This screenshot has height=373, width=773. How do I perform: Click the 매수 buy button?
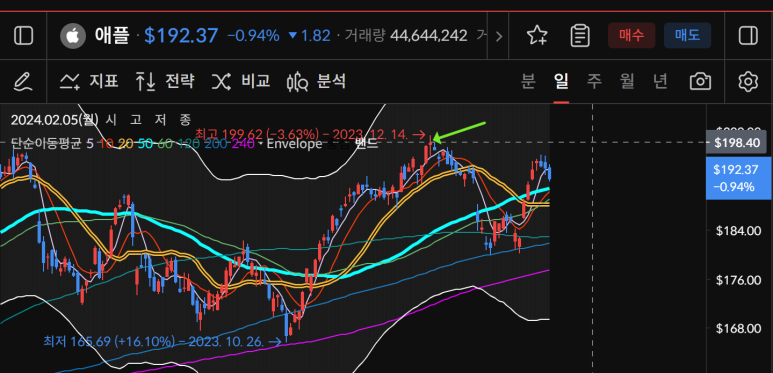pos(631,35)
